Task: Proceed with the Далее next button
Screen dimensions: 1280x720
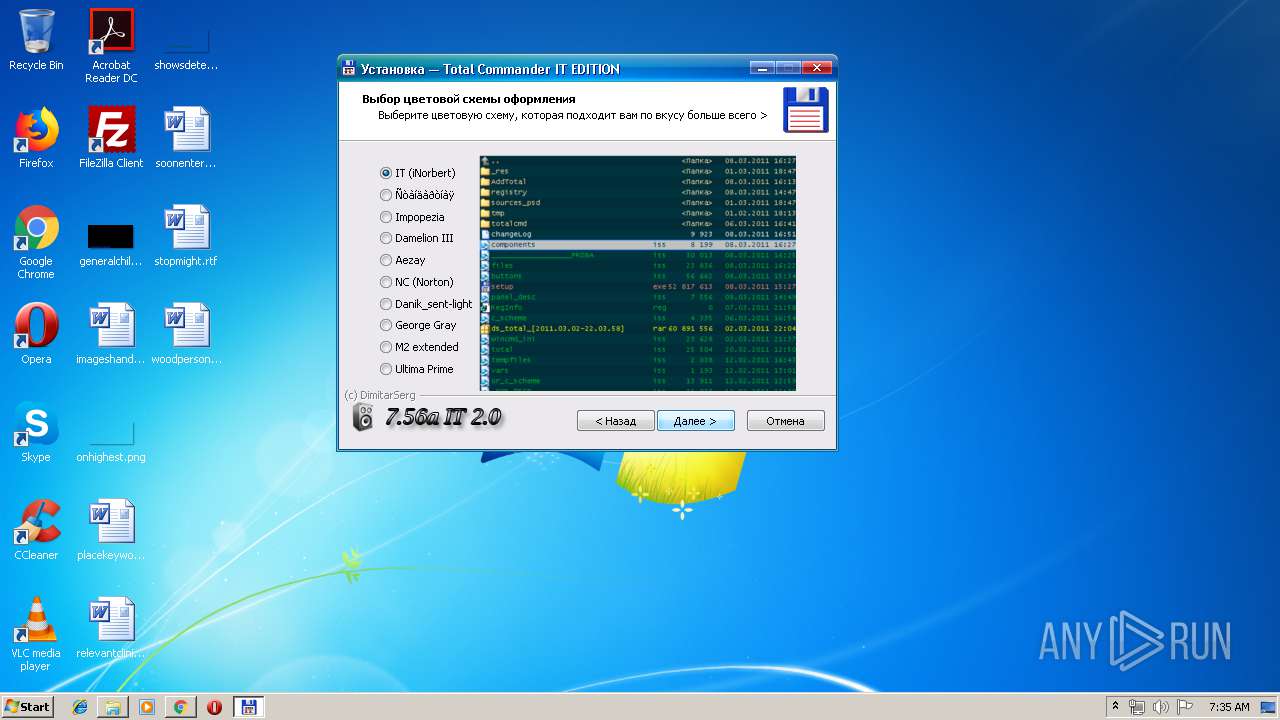Action: click(696, 421)
